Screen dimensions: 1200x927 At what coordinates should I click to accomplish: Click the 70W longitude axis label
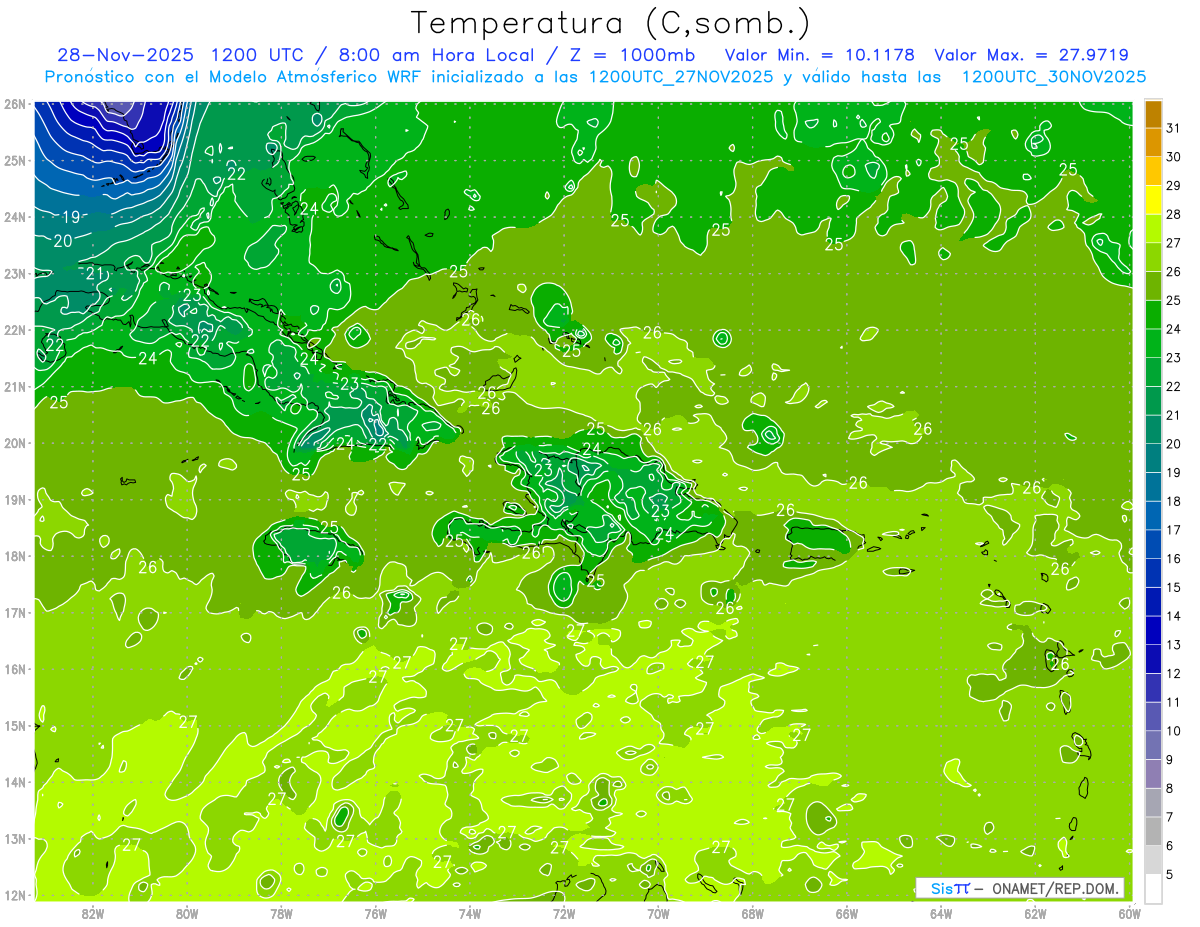[x=658, y=913]
